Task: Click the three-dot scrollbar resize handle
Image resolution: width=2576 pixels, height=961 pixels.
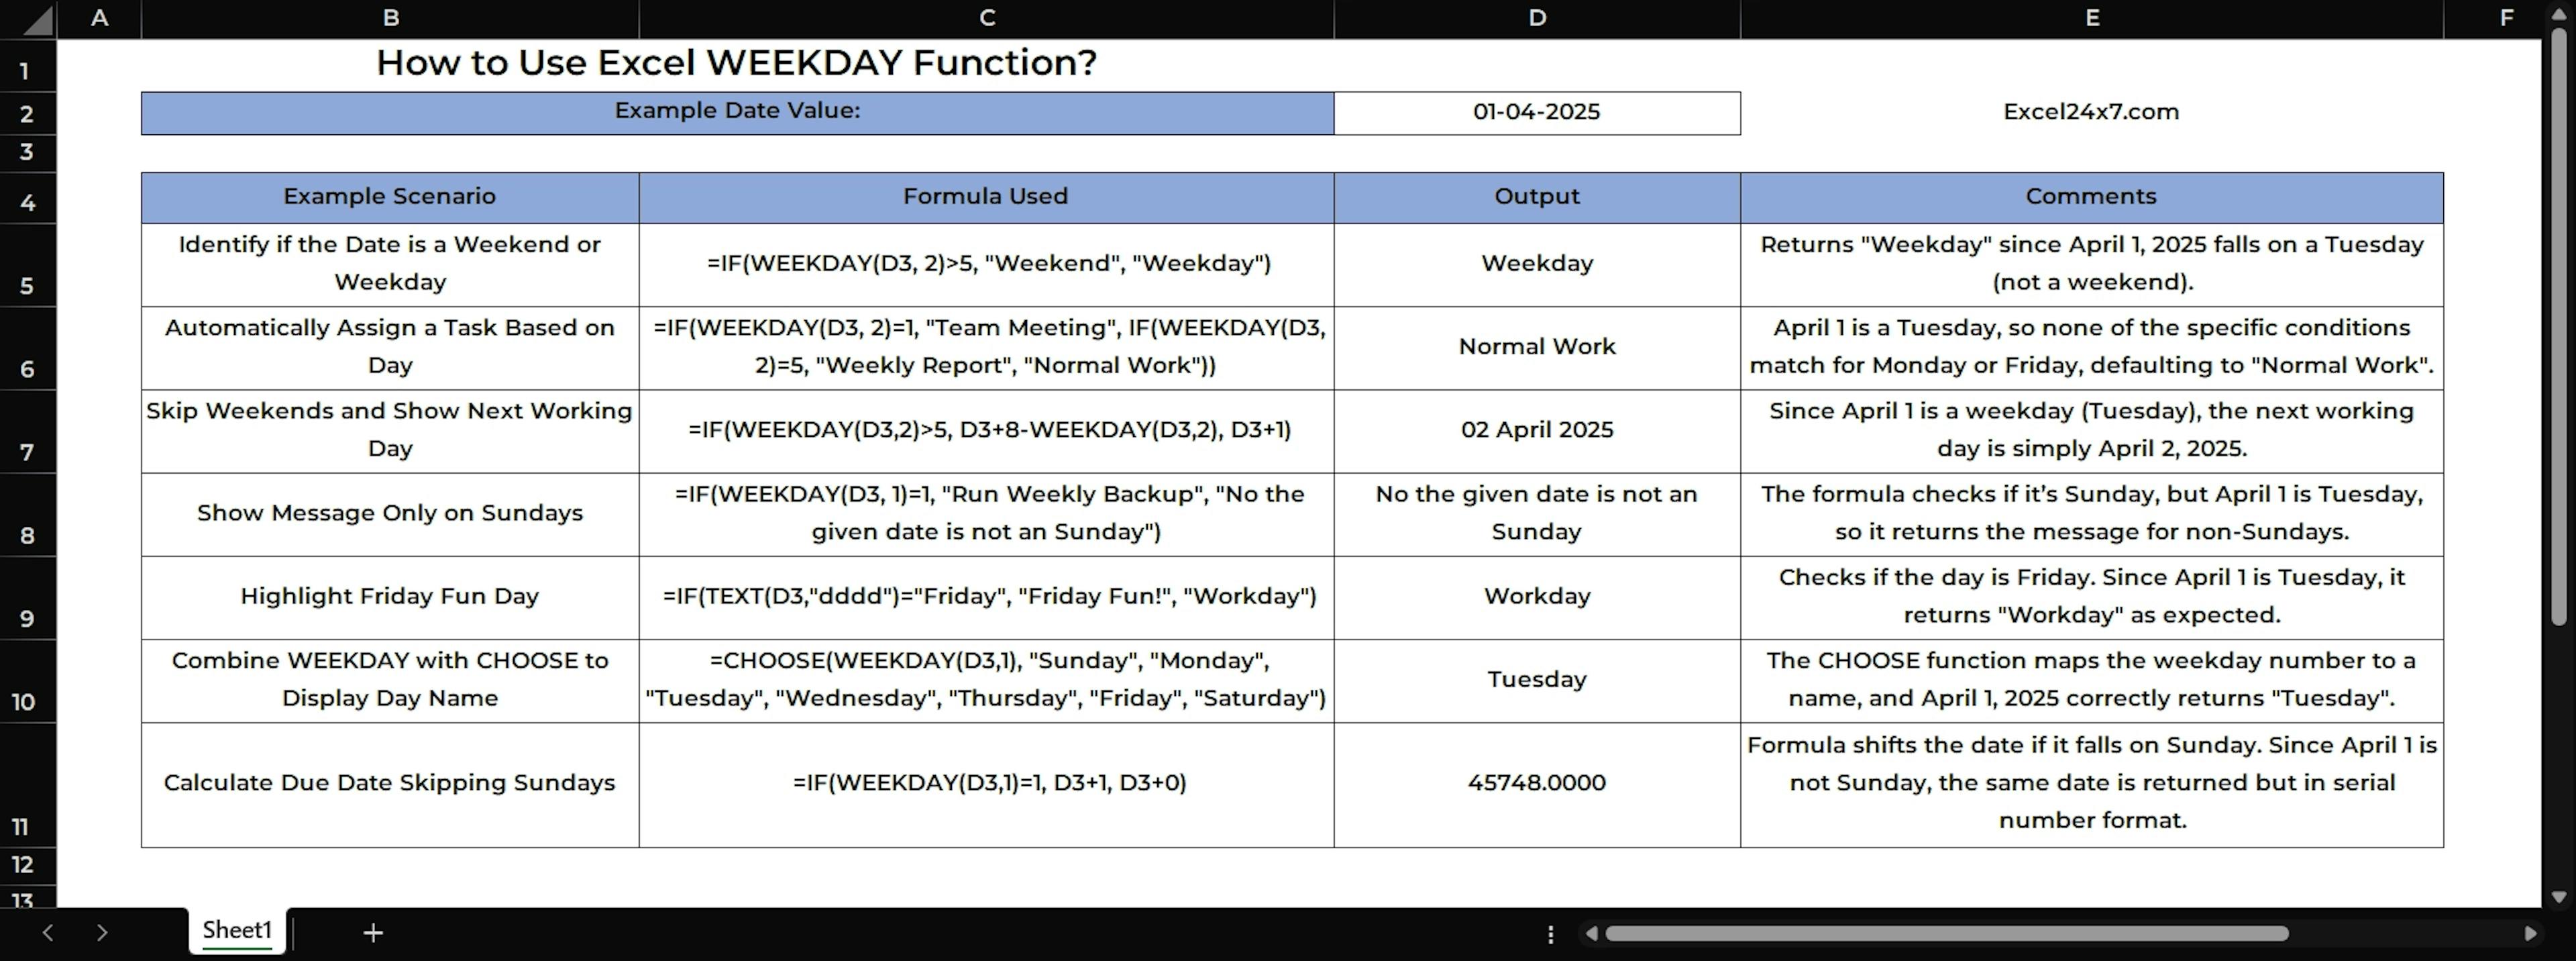Action: click(x=1550, y=933)
